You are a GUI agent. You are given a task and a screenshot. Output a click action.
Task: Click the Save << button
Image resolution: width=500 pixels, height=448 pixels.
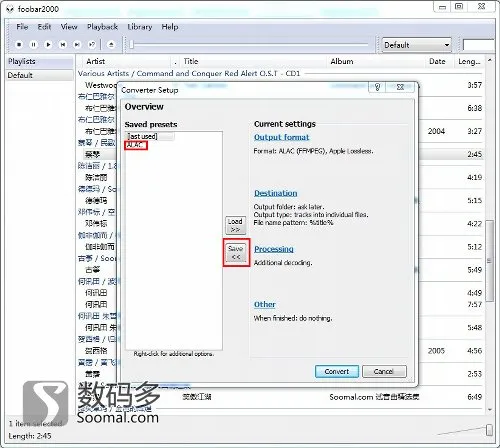236,252
